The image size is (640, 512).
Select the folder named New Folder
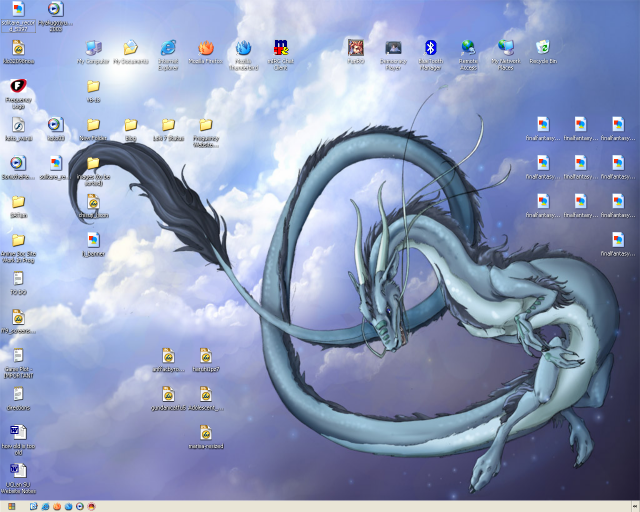point(93,129)
